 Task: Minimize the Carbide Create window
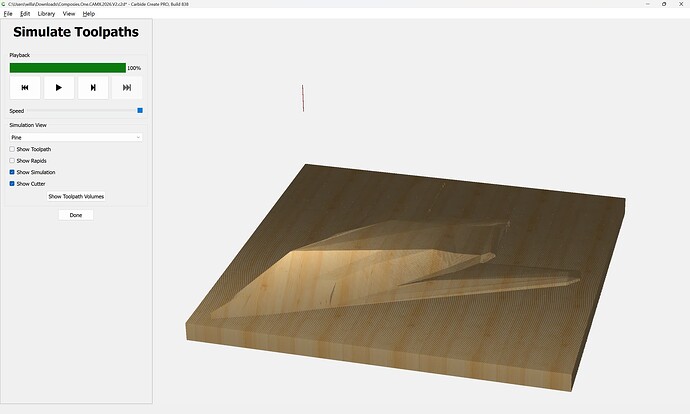coord(648,4)
